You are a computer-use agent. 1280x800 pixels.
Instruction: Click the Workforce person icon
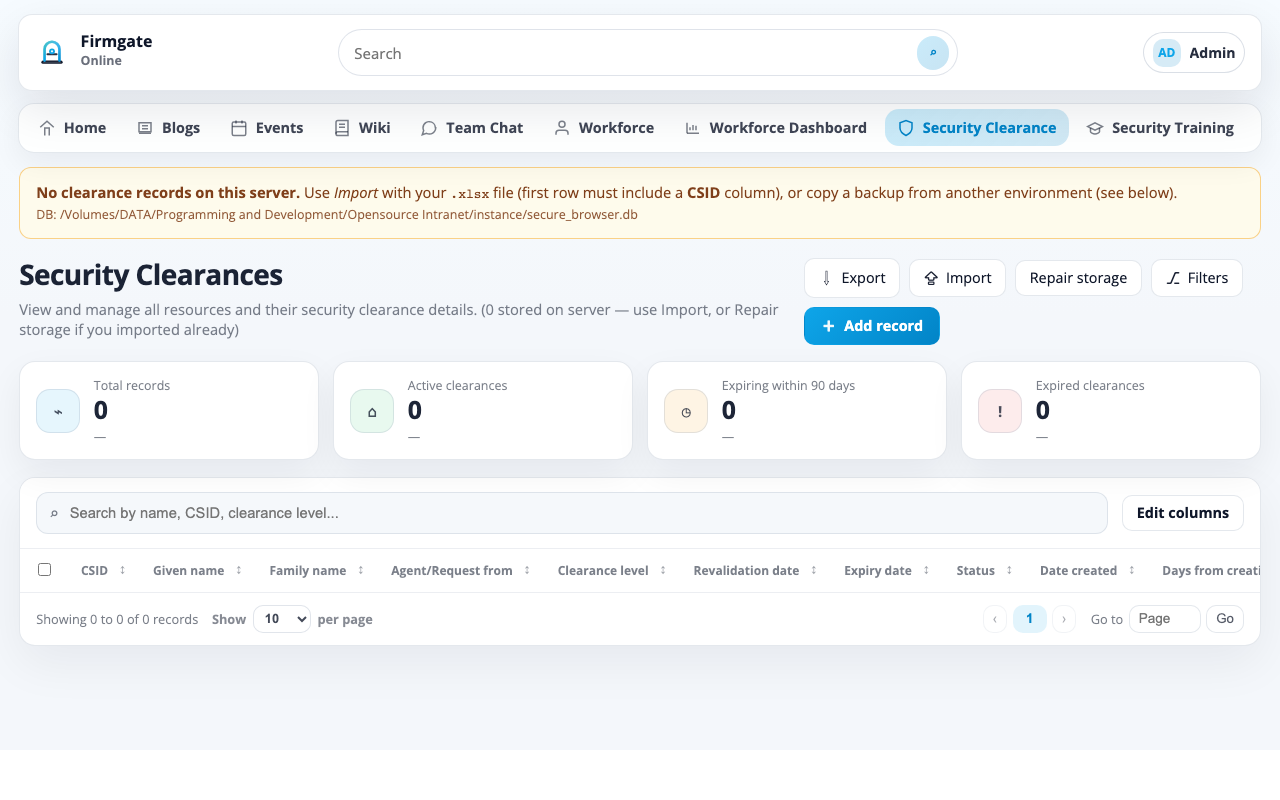coord(562,128)
